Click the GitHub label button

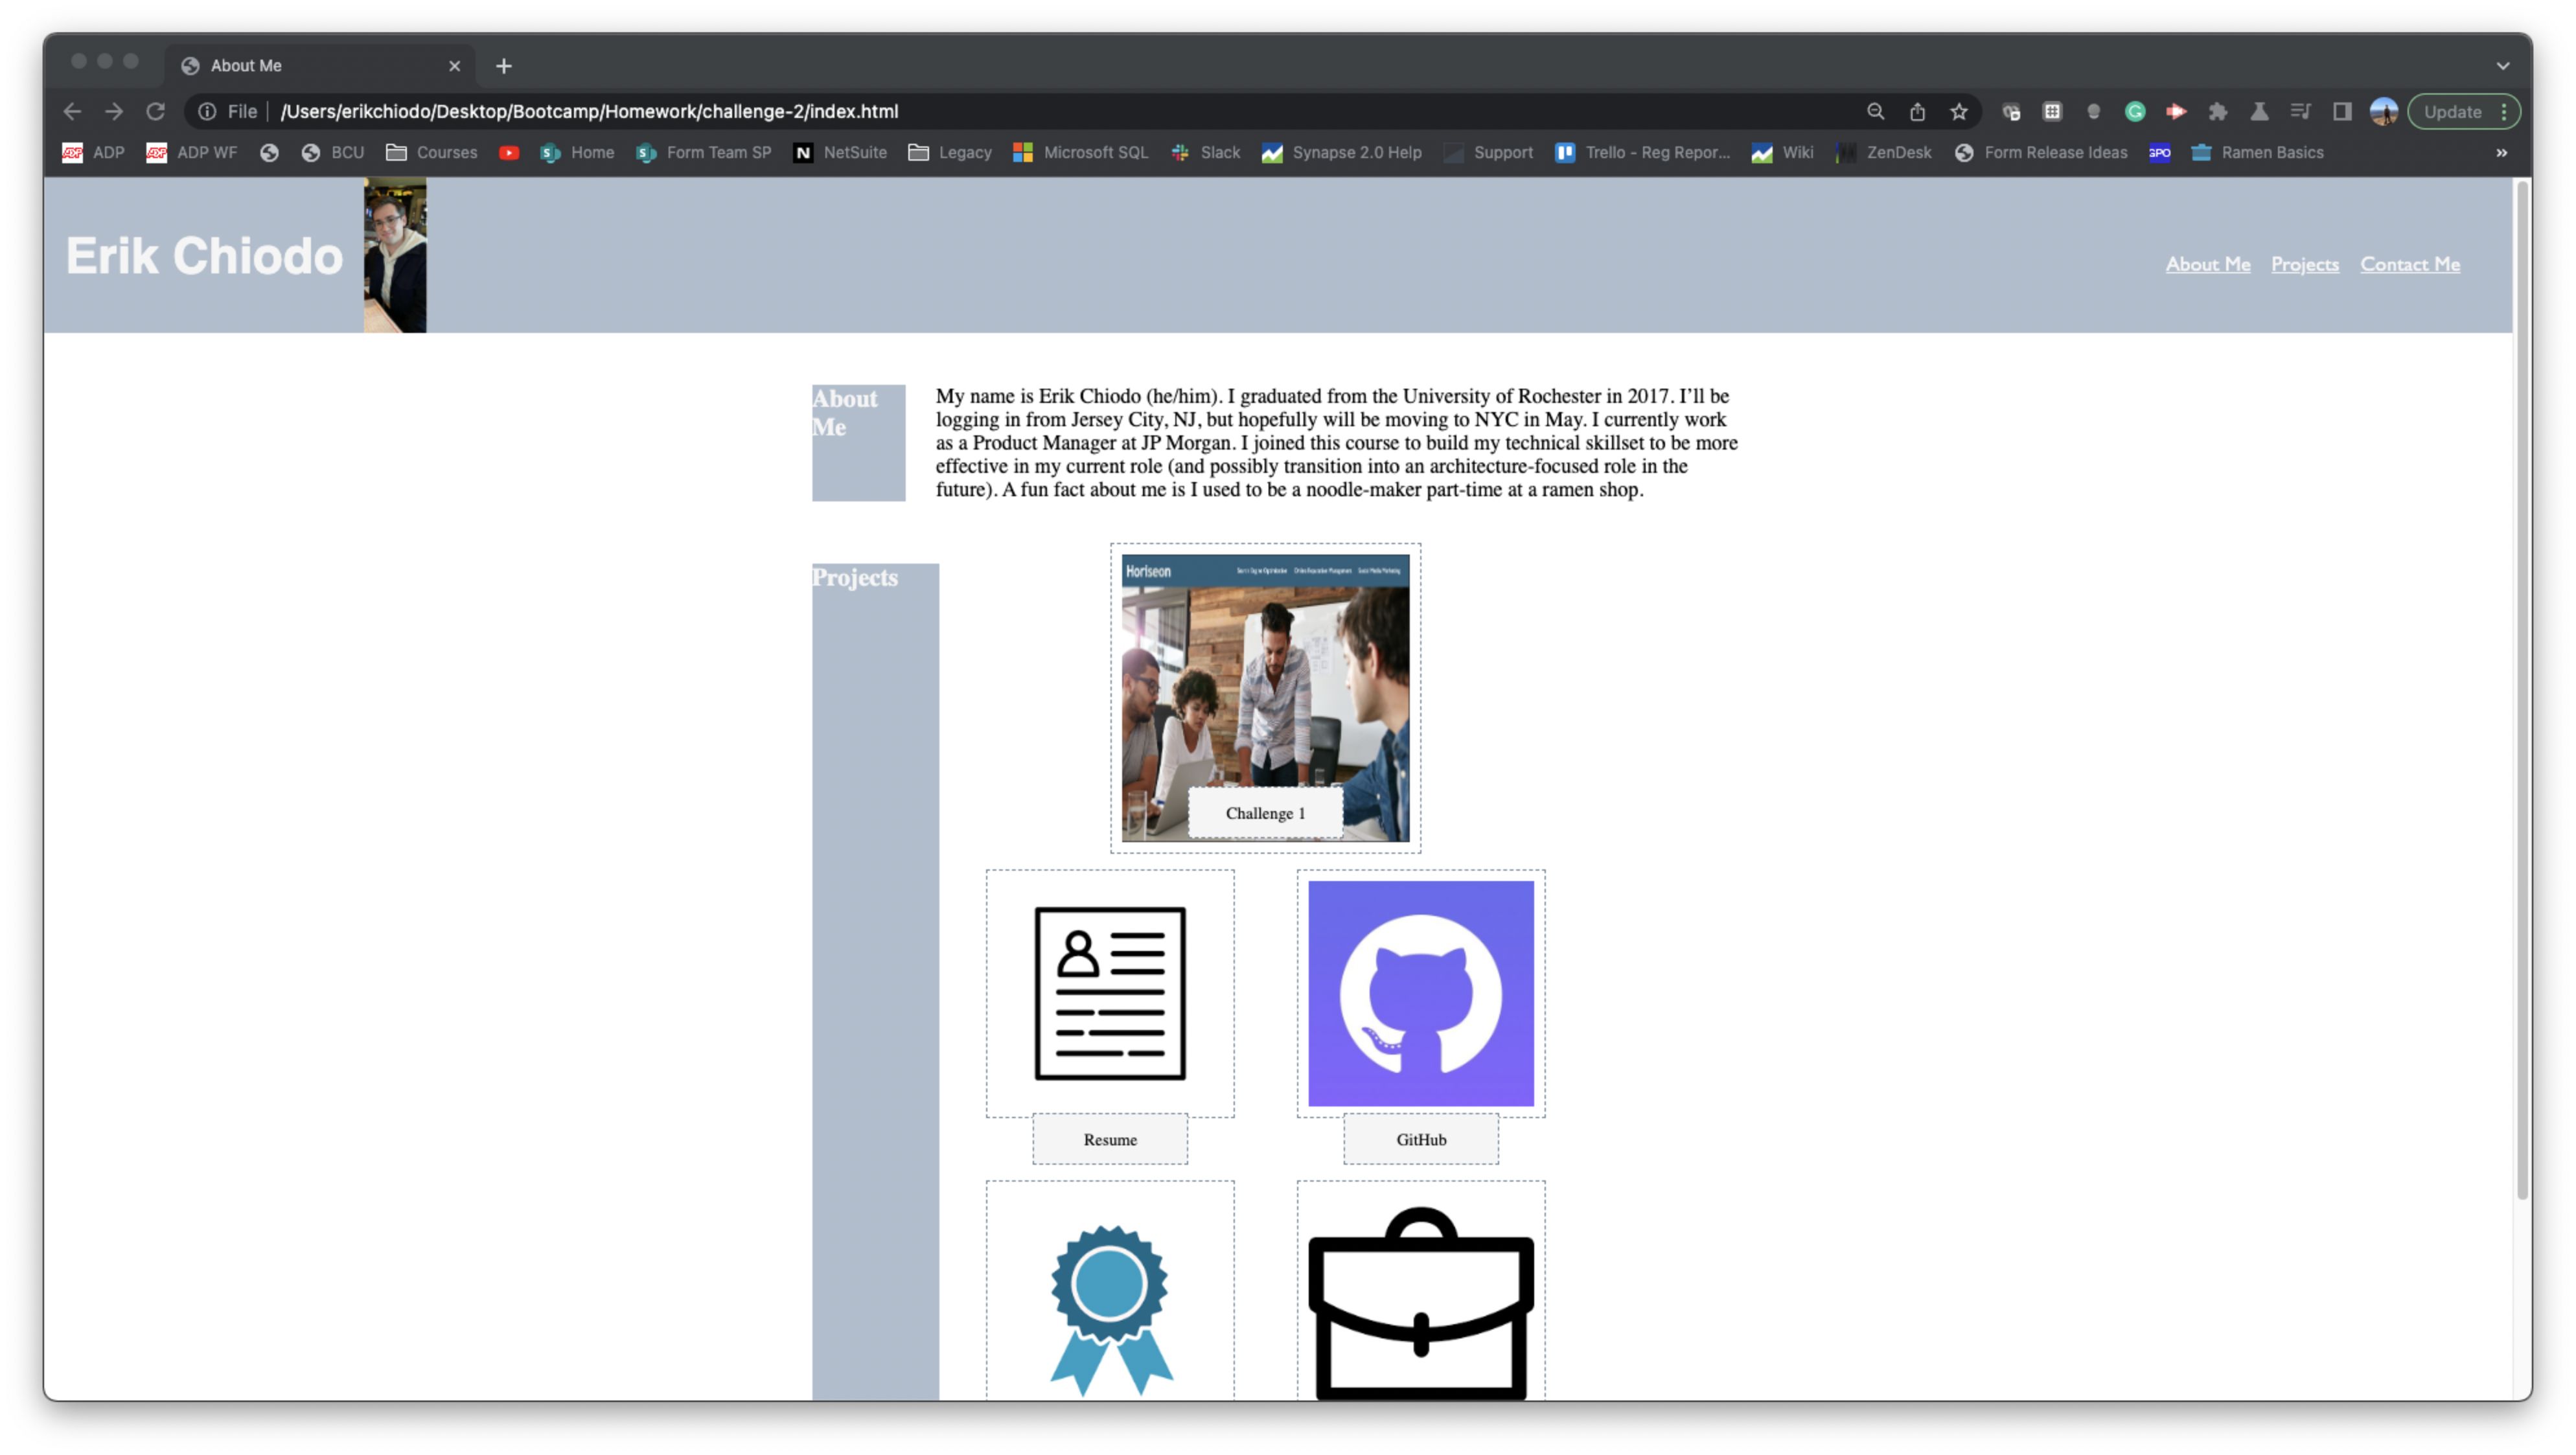coord(1420,1139)
